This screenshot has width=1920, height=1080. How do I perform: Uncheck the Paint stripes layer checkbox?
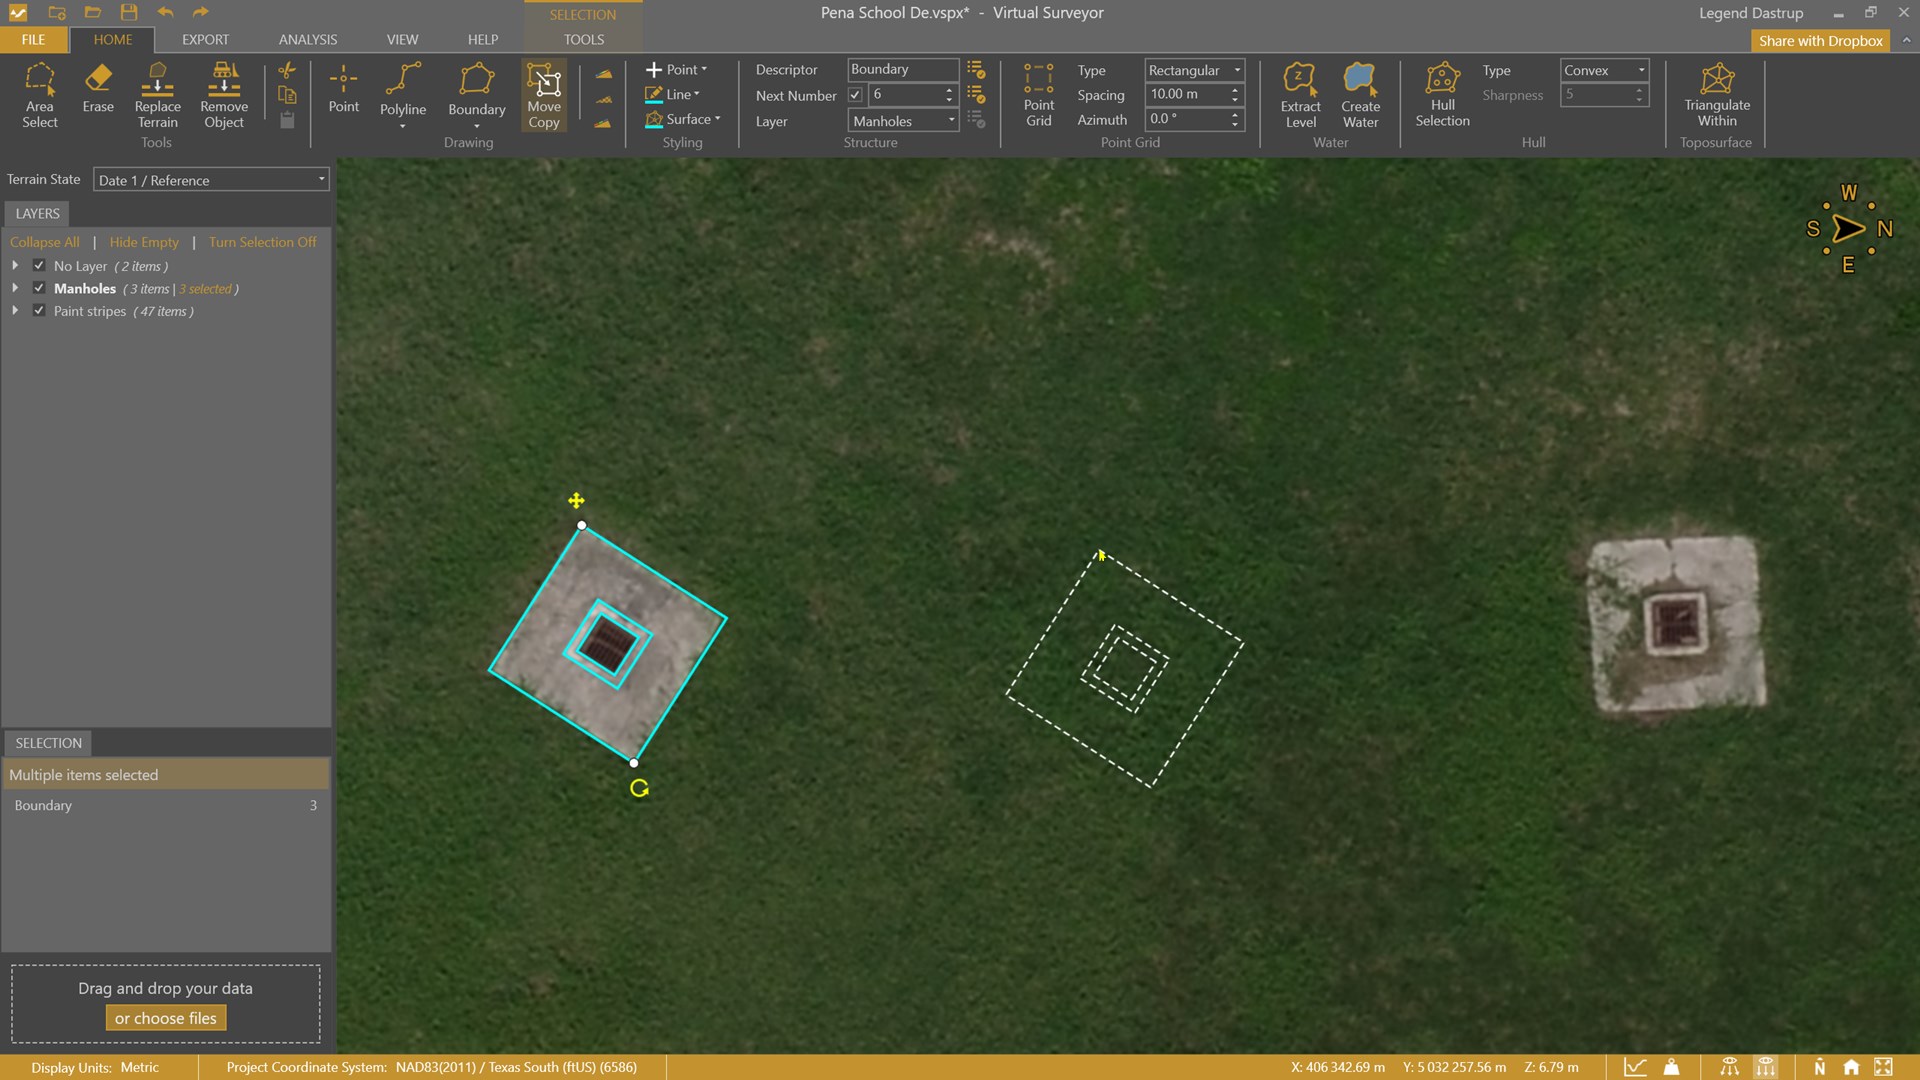(x=39, y=311)
